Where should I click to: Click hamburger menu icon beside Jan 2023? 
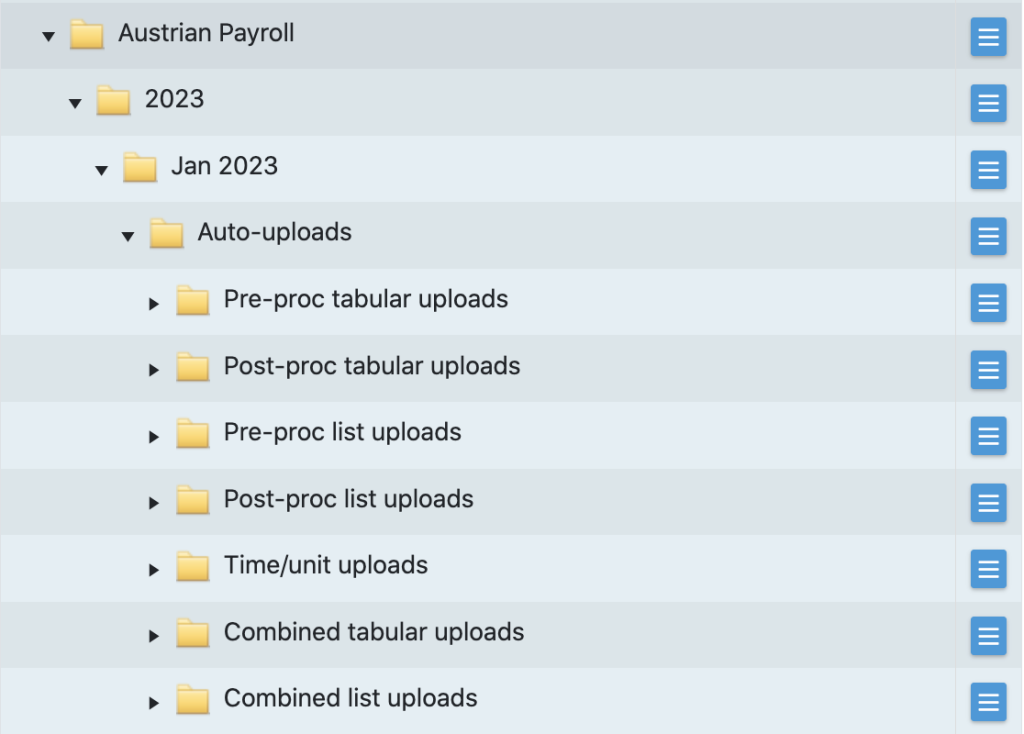(988, 170)
